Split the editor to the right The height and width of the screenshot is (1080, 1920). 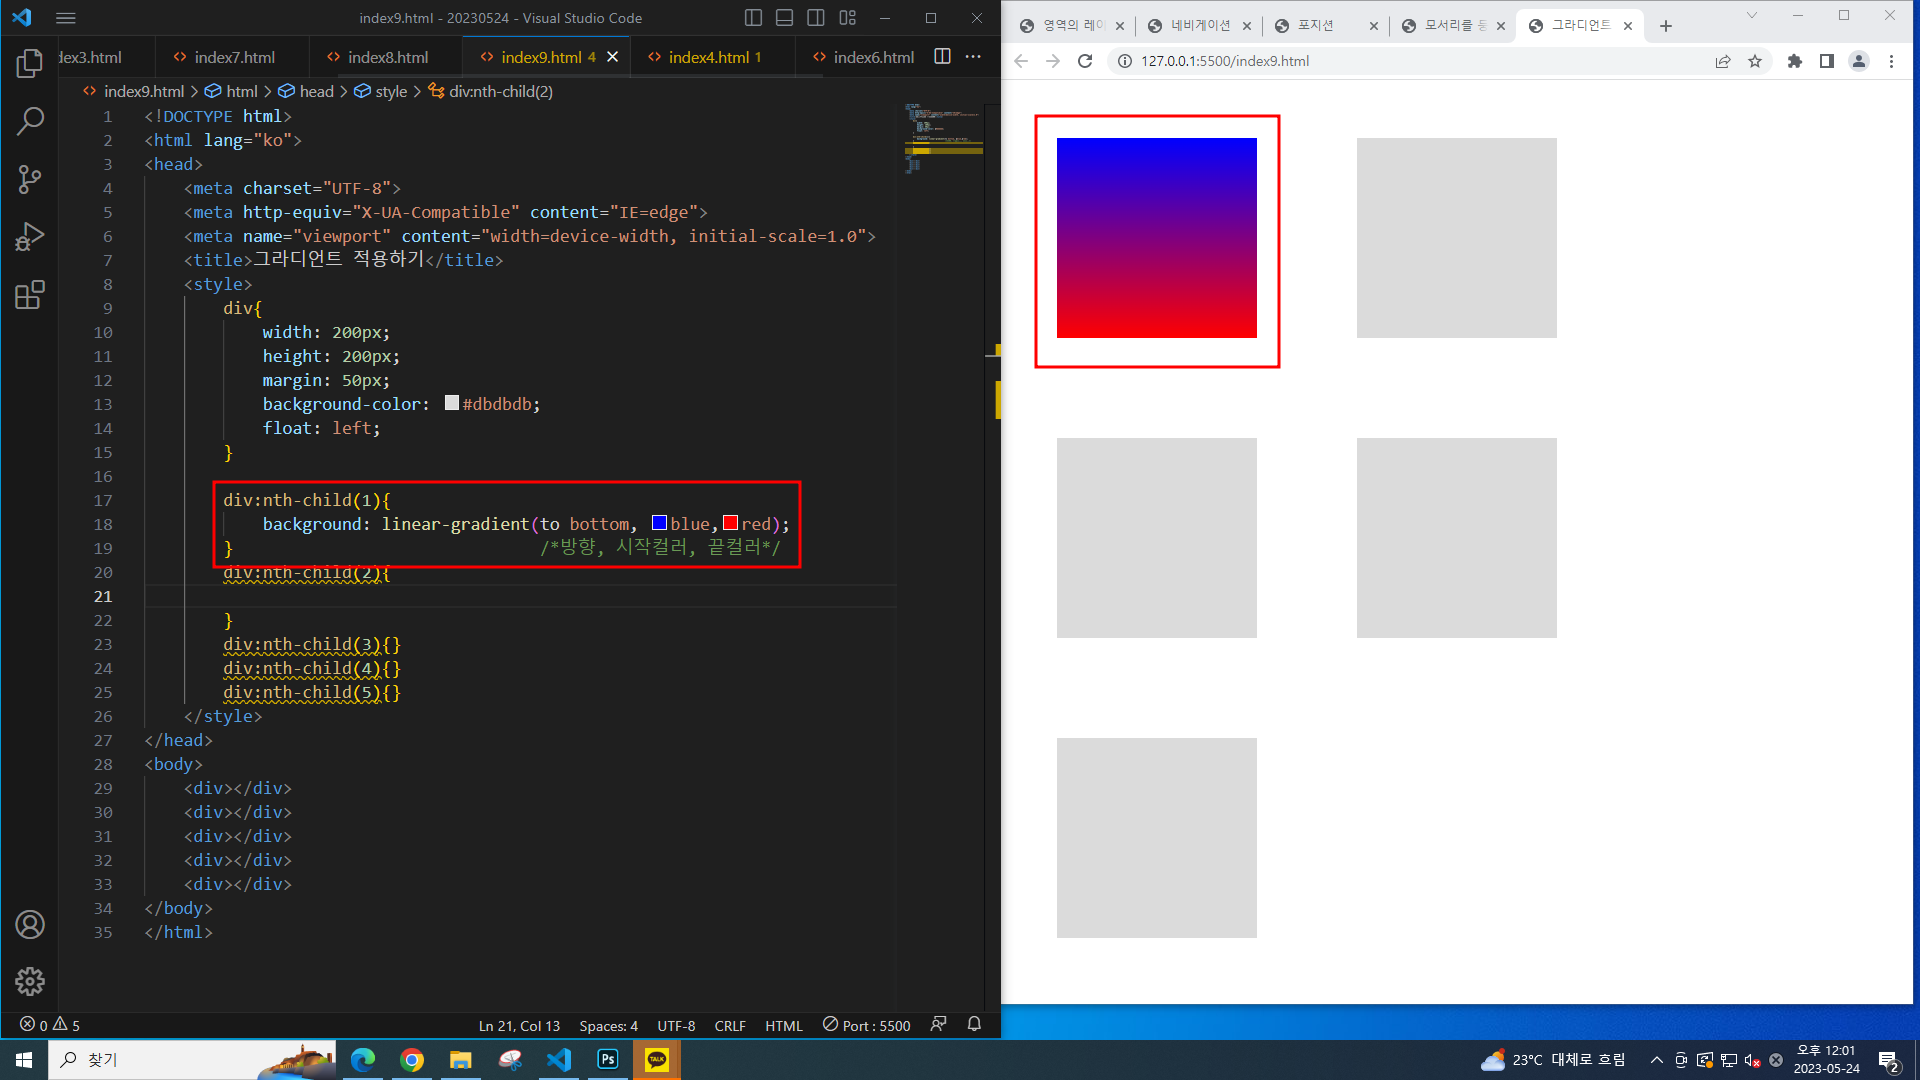coord(942,57)
